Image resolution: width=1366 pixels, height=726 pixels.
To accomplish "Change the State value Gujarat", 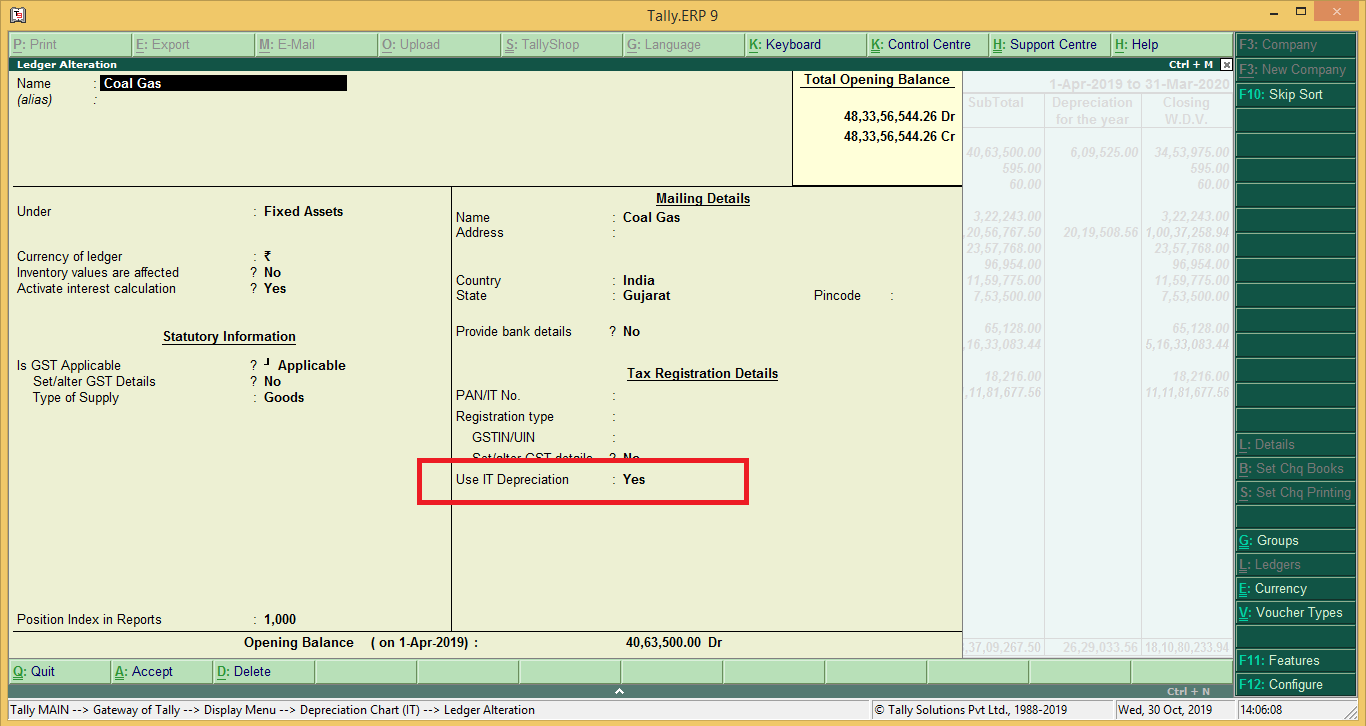I will (x=646, y=295).
